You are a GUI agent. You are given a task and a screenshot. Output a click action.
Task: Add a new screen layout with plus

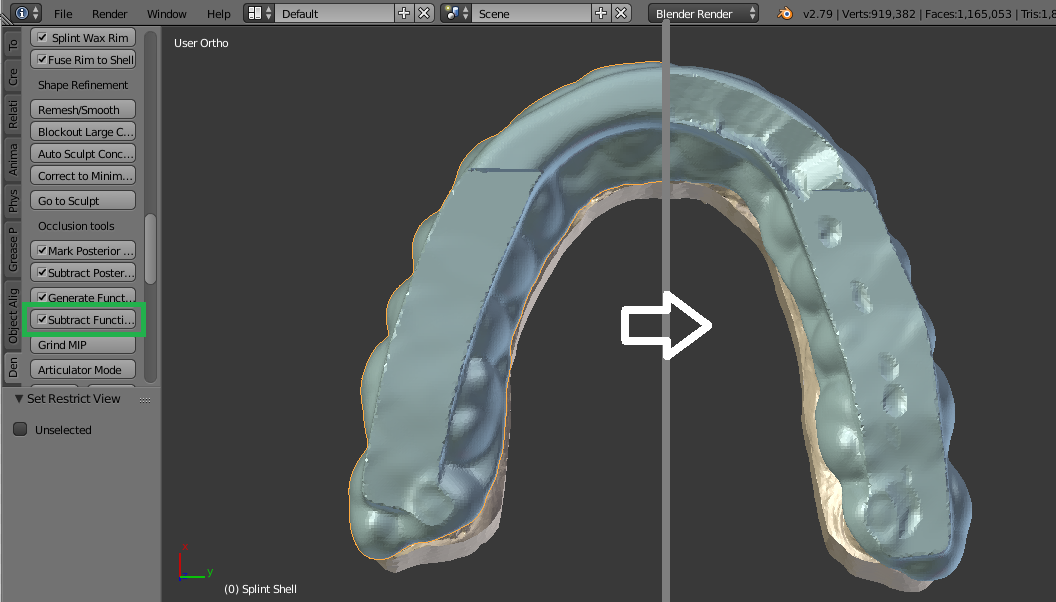coord(404,13)
